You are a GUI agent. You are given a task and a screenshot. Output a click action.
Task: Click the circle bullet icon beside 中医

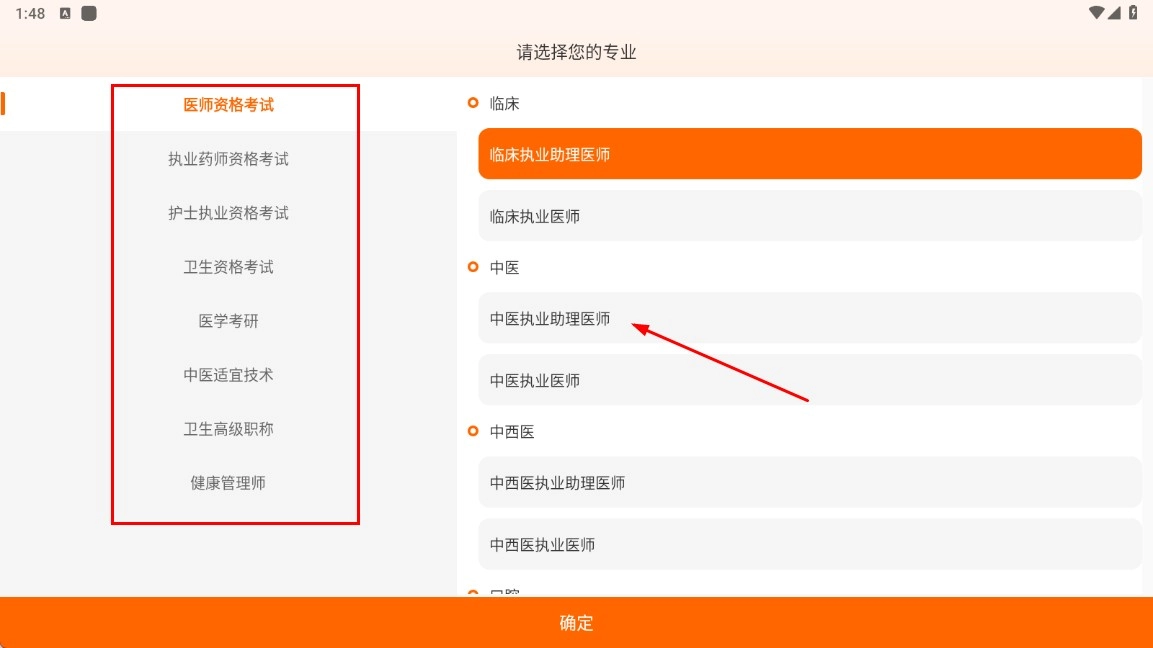coord(473,267)
